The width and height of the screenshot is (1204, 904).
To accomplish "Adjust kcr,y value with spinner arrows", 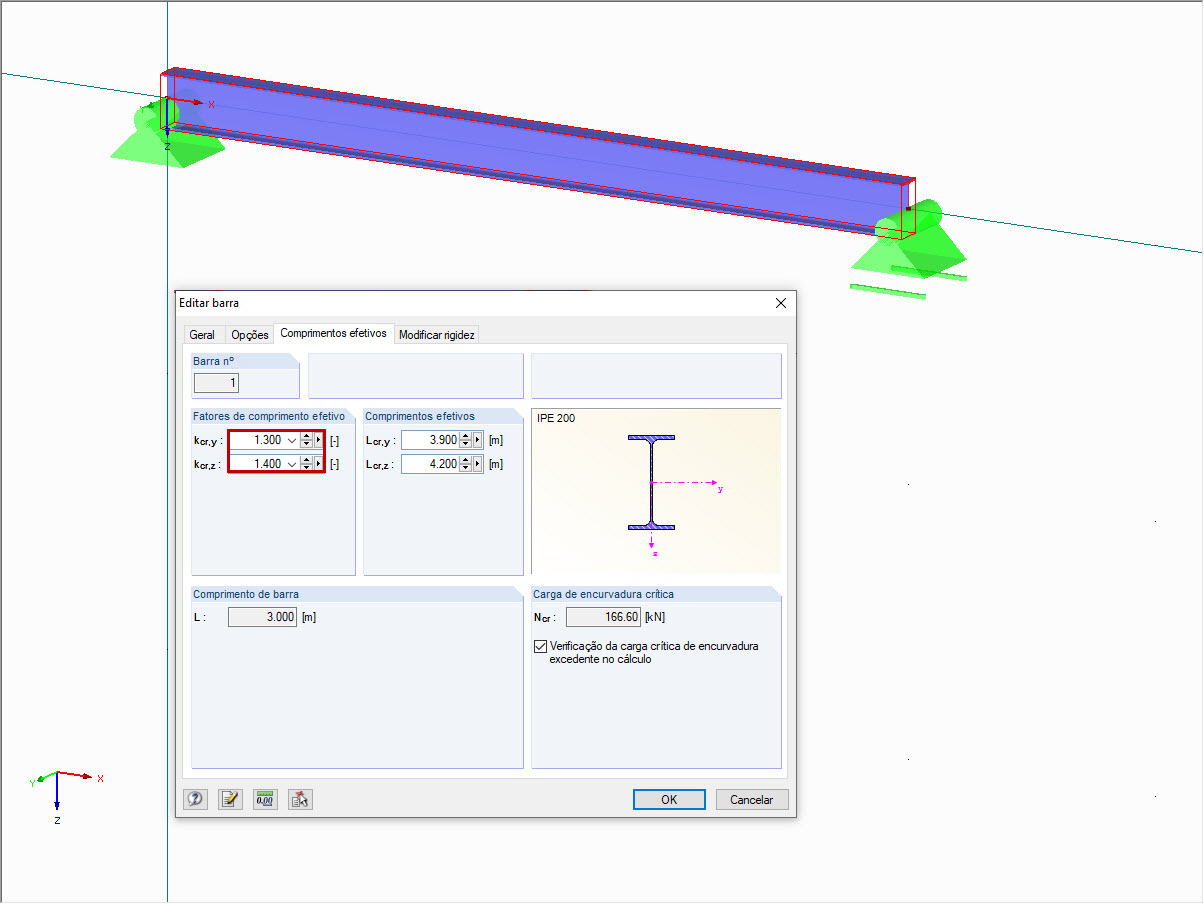I will pos(306,440).
